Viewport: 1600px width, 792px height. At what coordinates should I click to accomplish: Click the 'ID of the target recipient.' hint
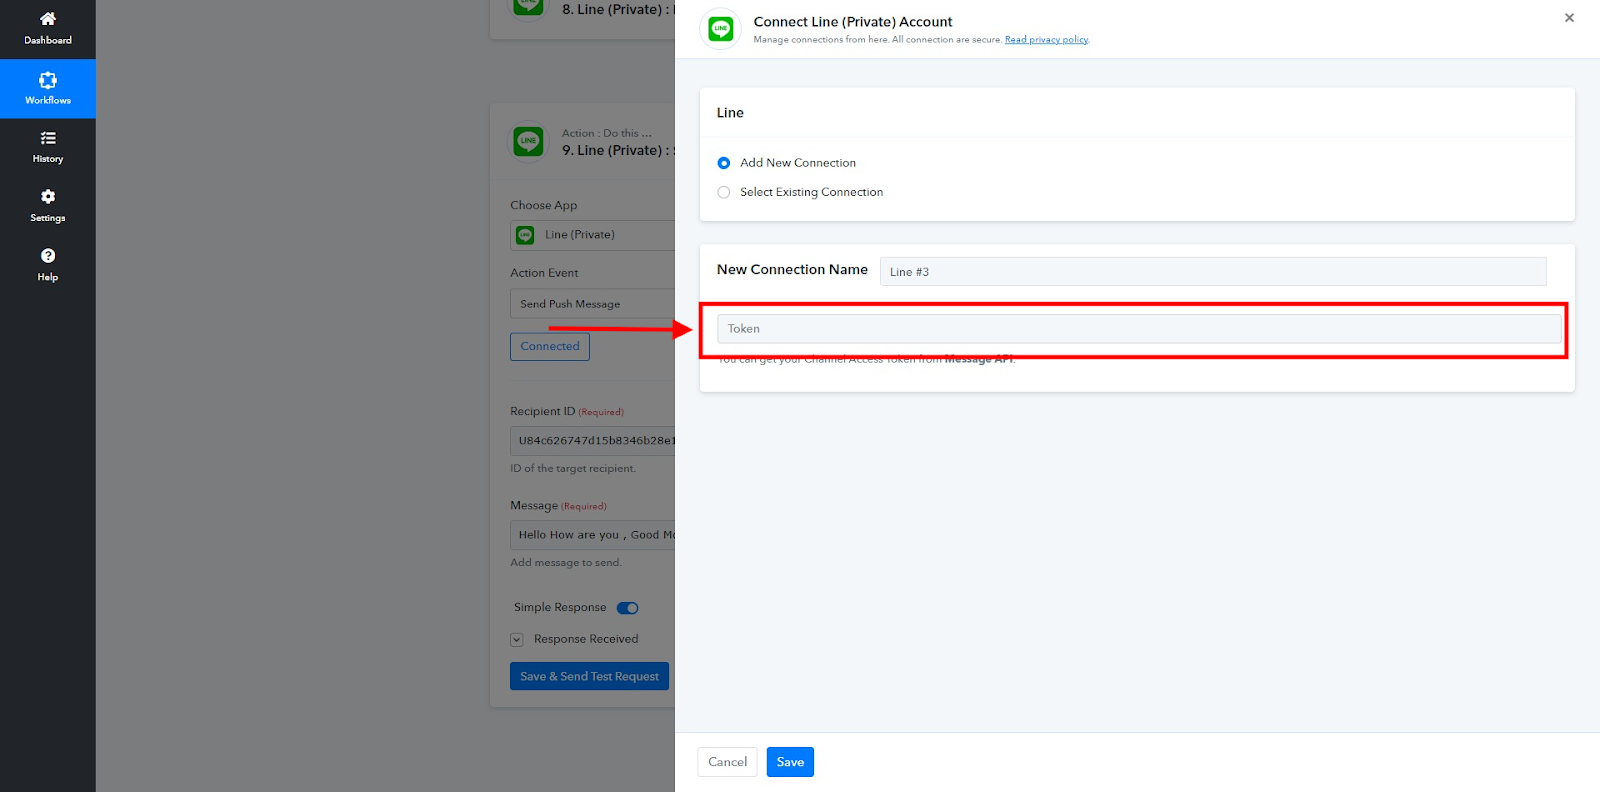coord(573,469)
